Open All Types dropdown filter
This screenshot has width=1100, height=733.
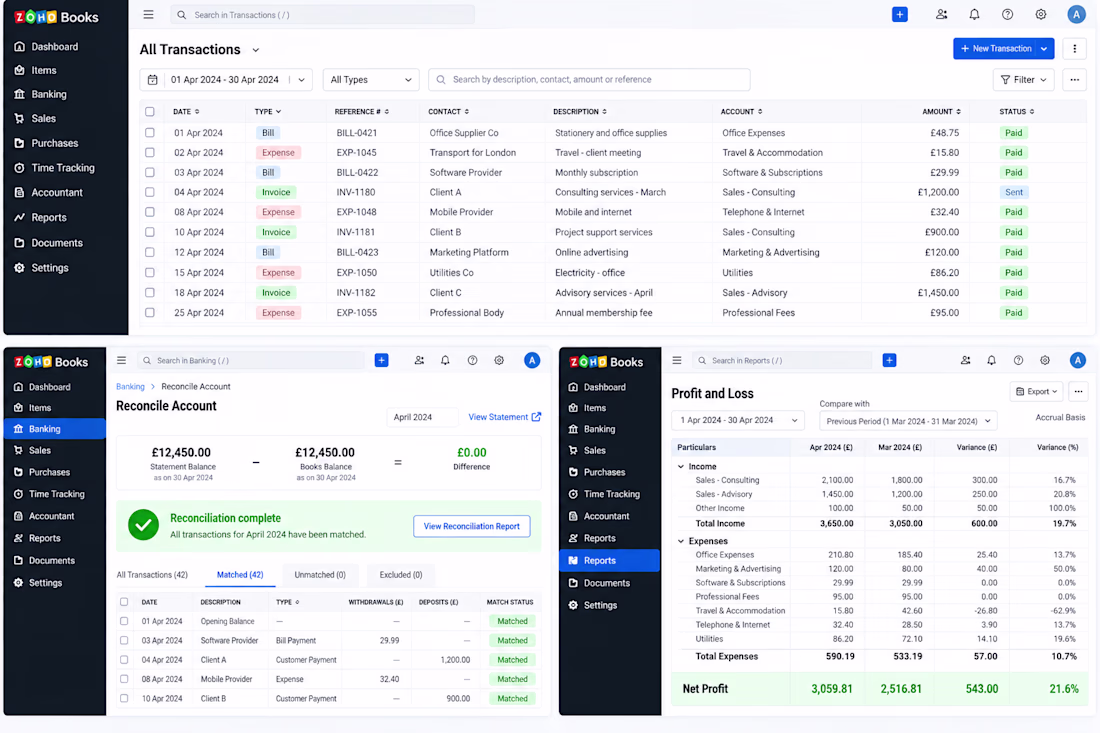[371, 80]
